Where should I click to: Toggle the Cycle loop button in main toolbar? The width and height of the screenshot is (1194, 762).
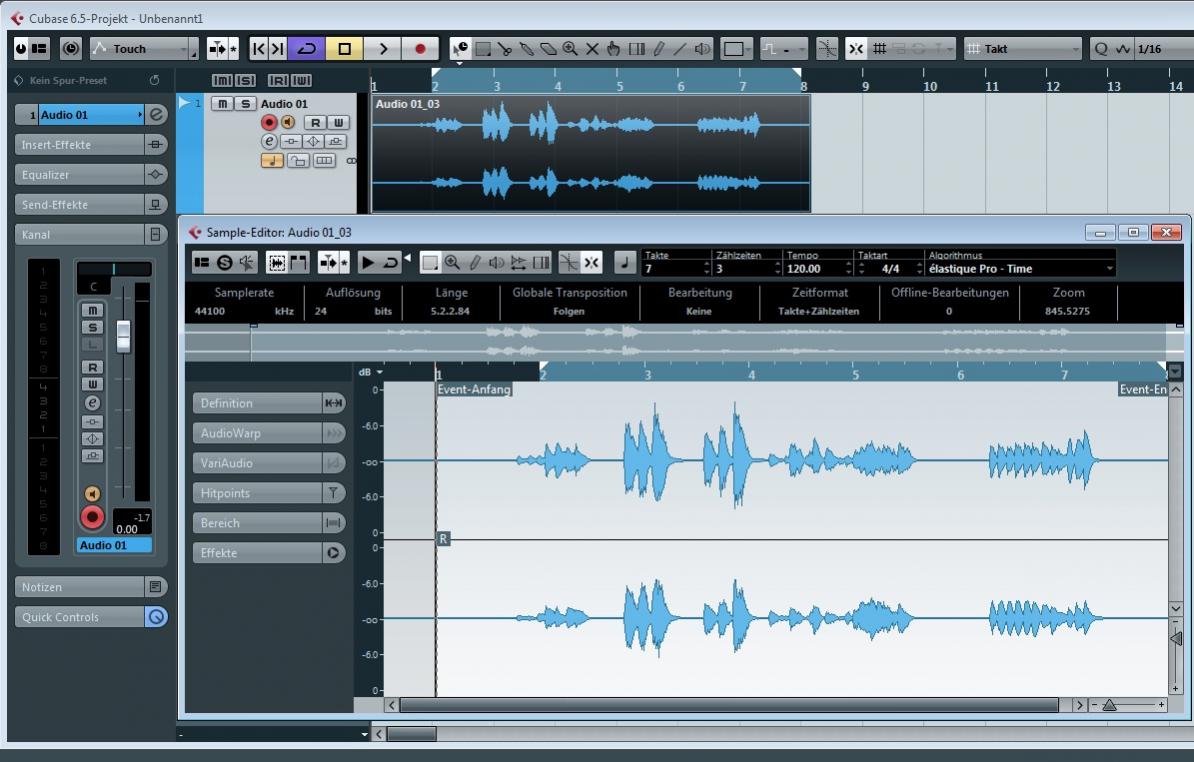pyautogui.click(x=306, y=48)
